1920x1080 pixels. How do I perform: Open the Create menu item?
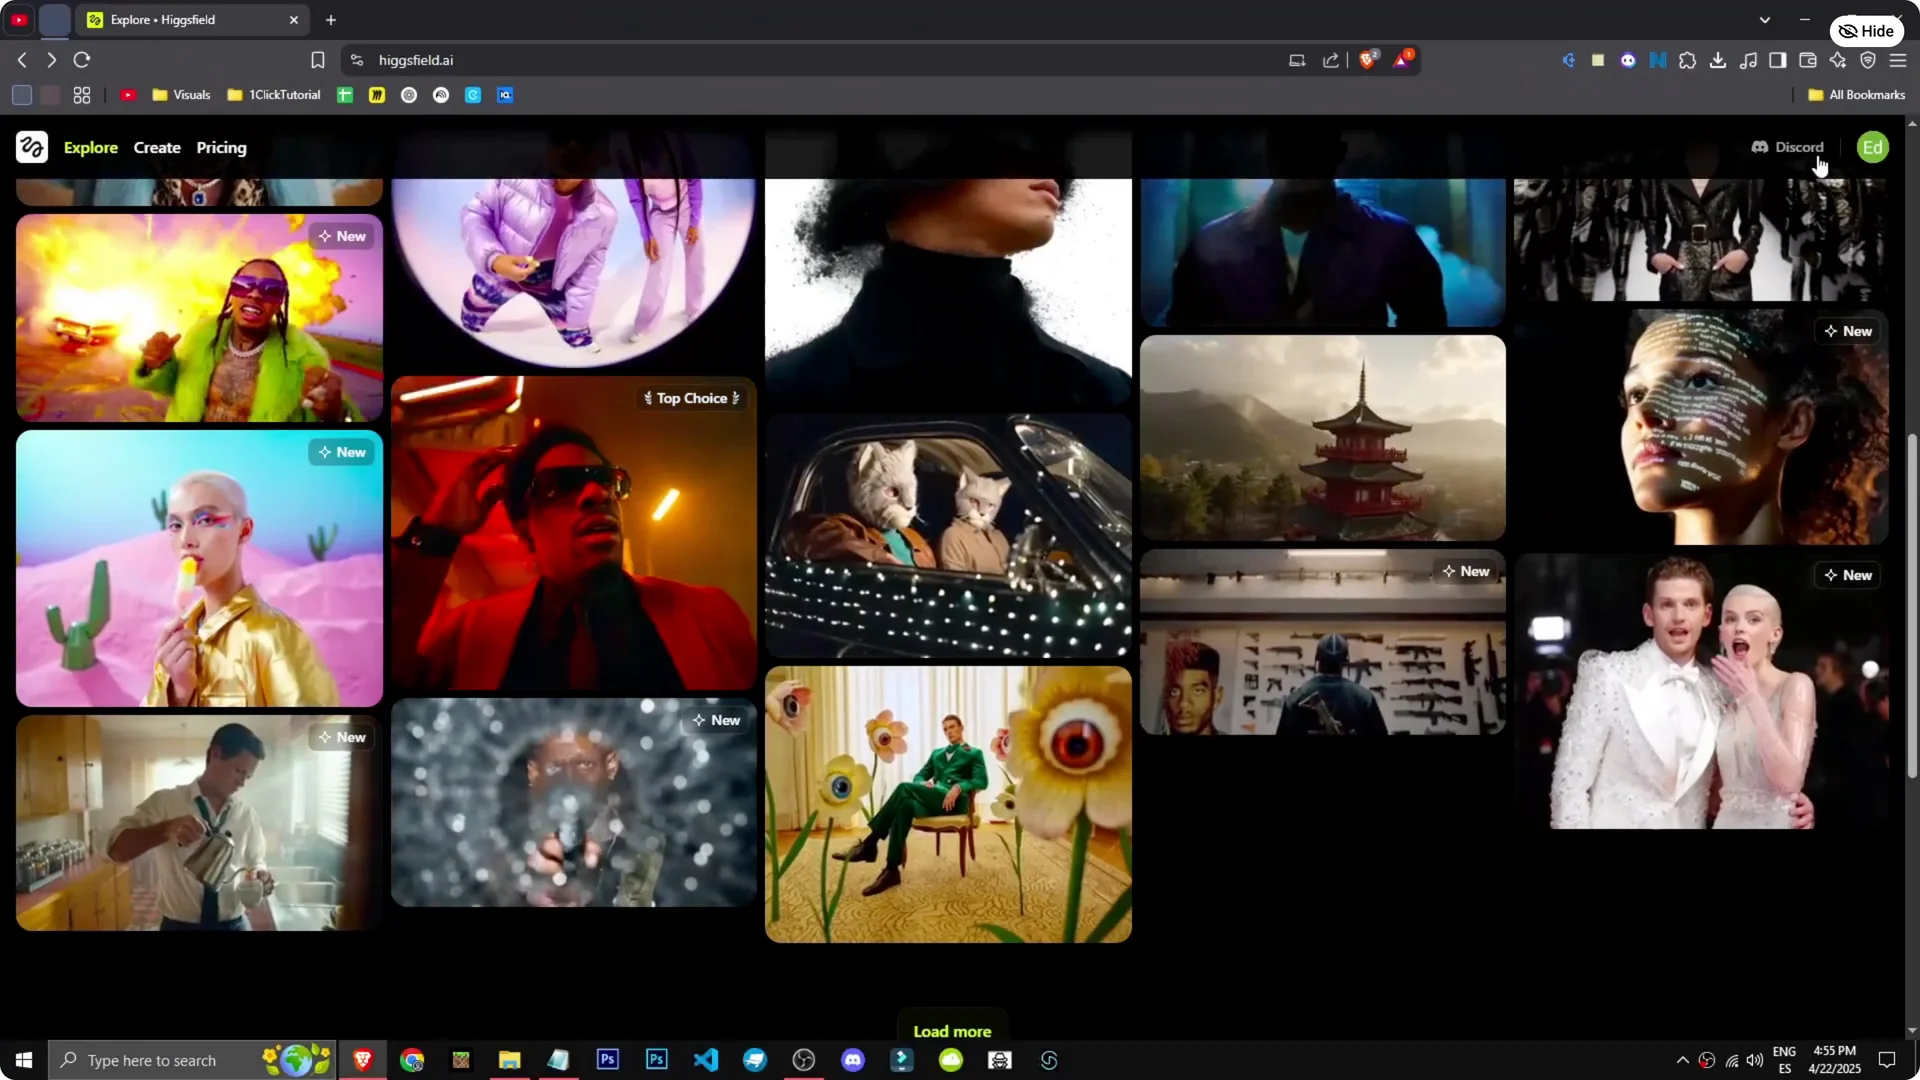click(x=157, y=147)
